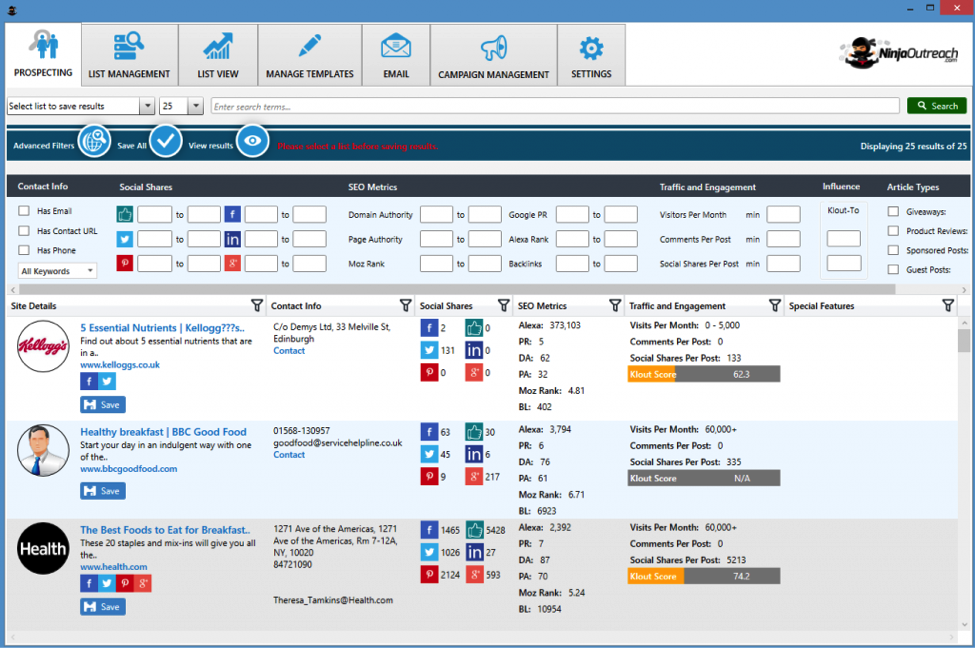Save the BBC Good Food result

coord(103,491)
